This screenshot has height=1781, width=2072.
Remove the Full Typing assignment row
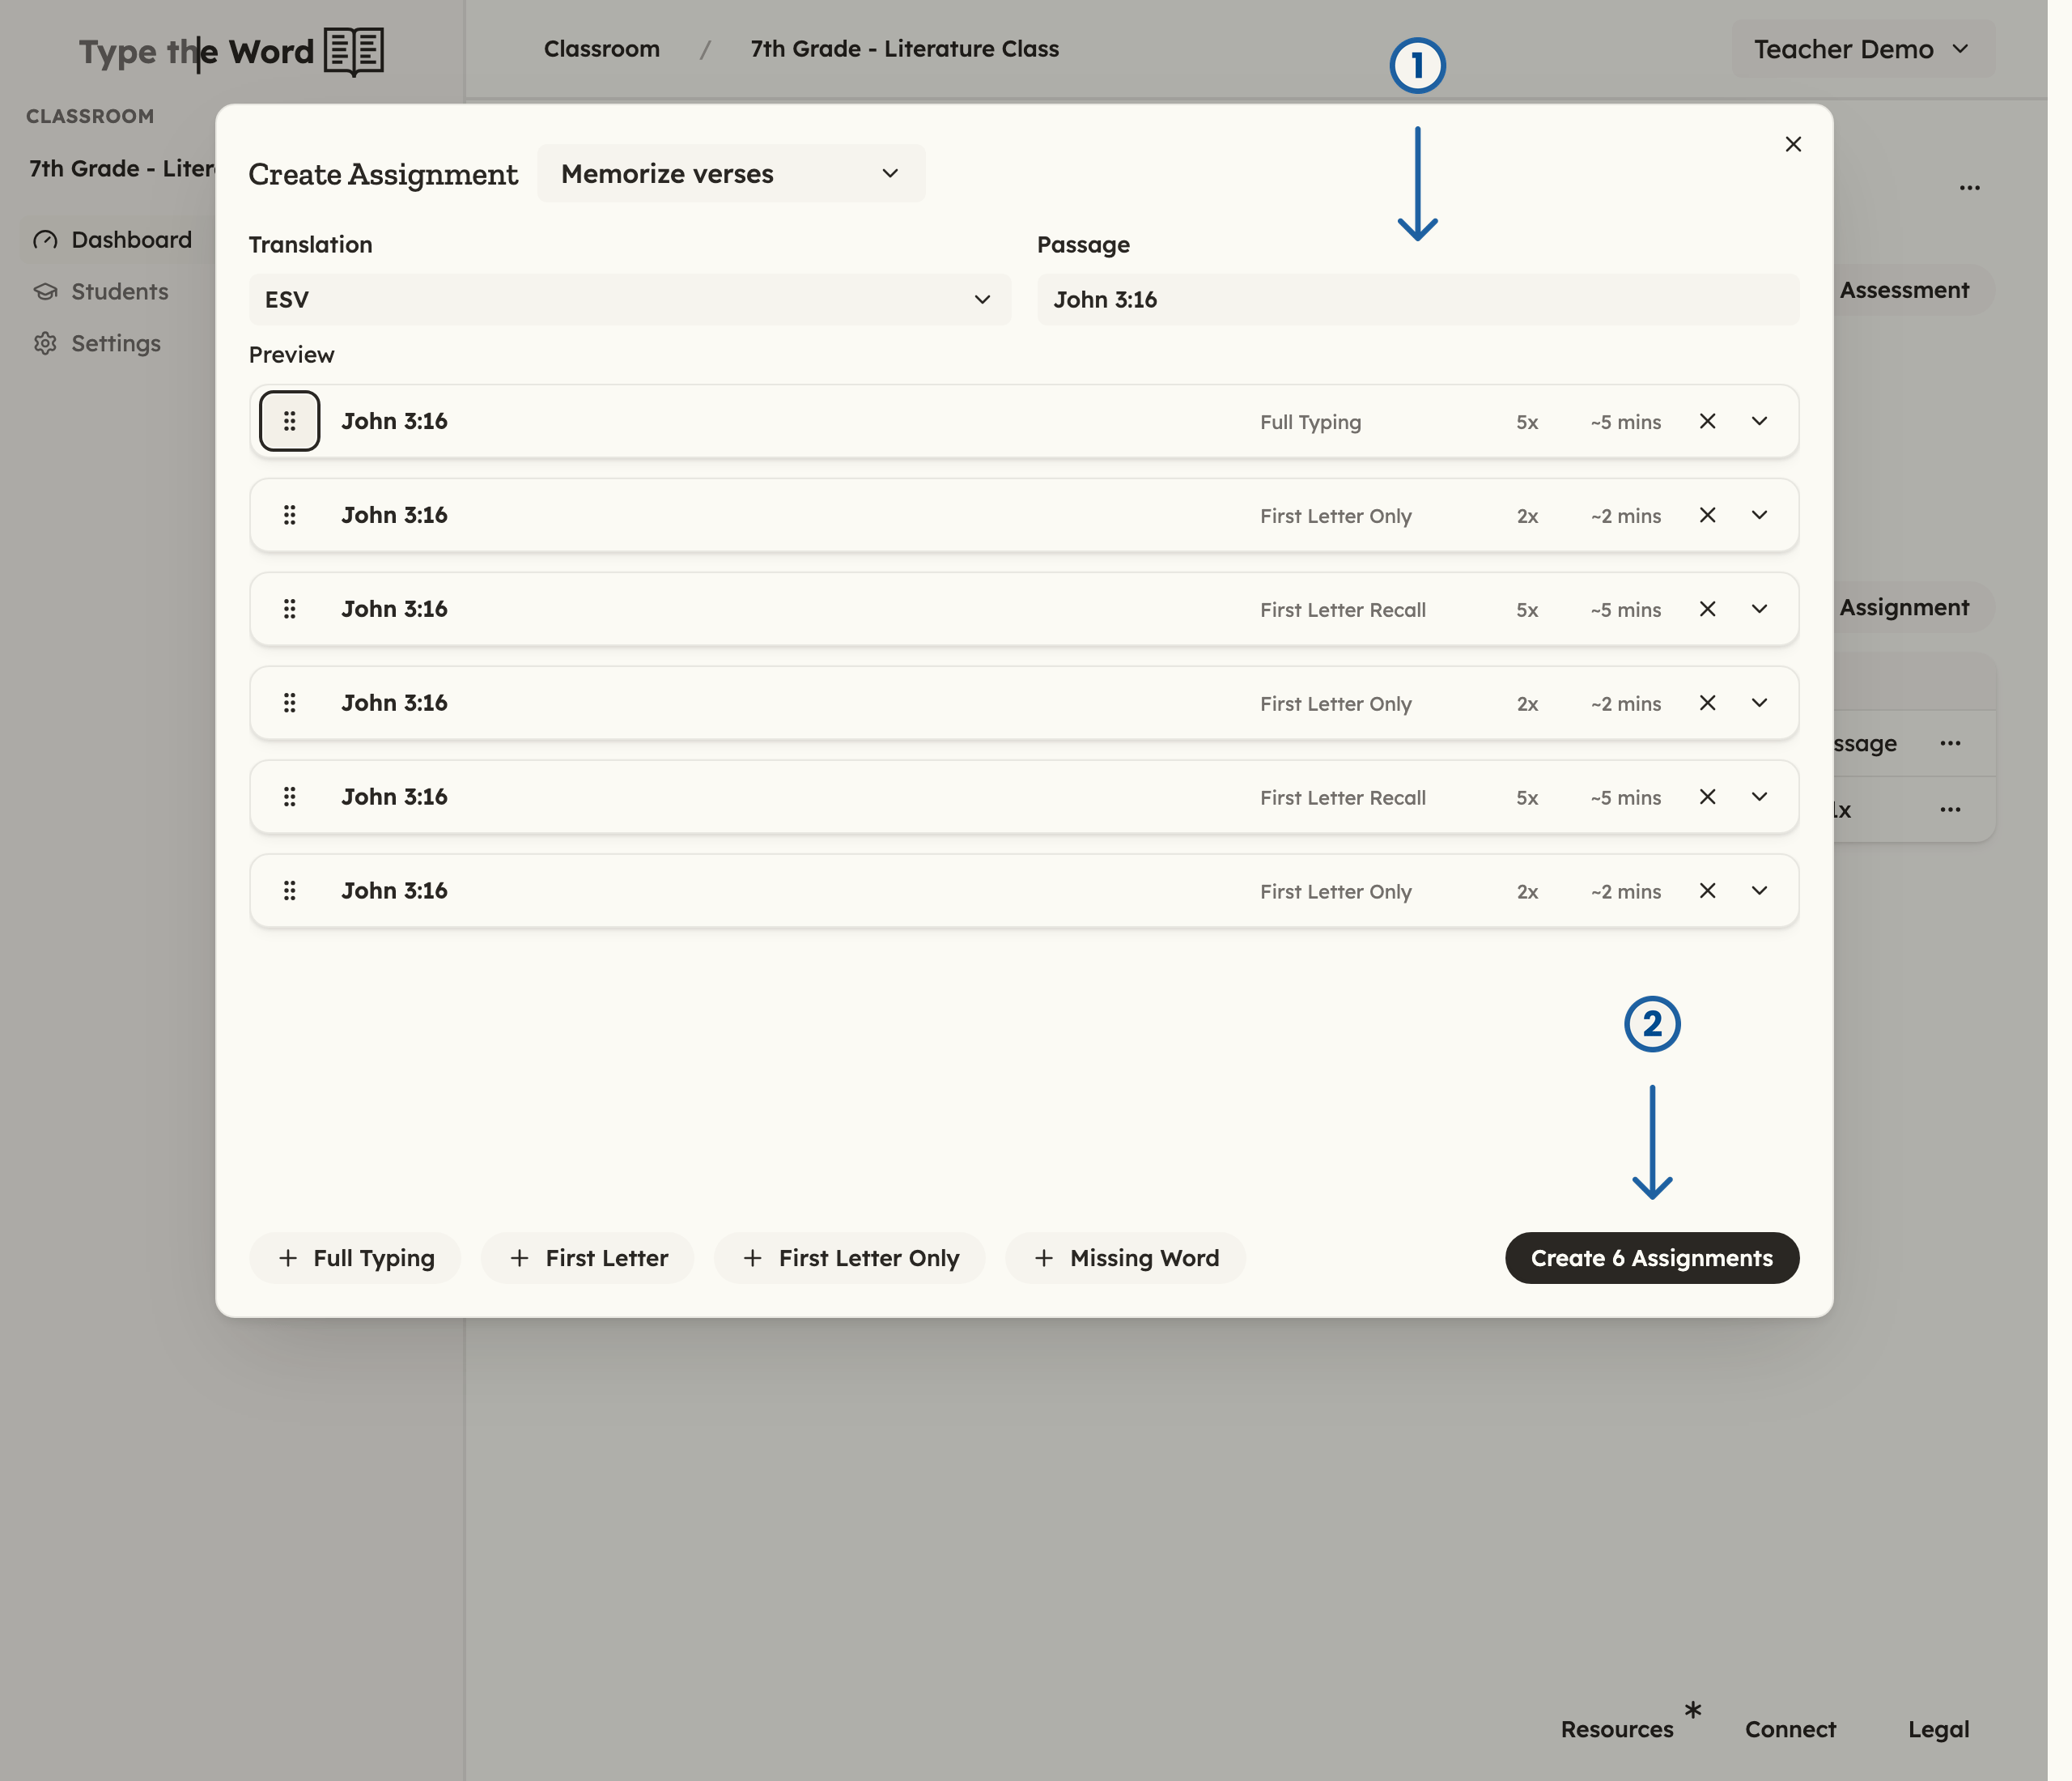(1707, 421)
